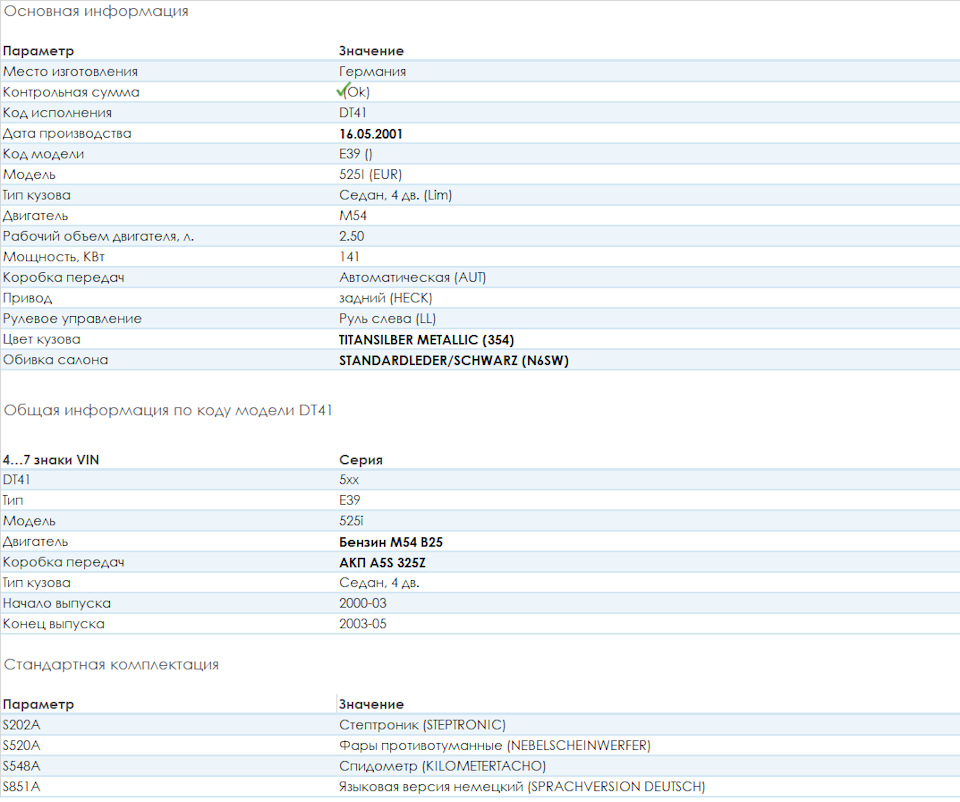Click production start value 2000-03
This screenshot has width=960, height=802.
tap(362, 604)
